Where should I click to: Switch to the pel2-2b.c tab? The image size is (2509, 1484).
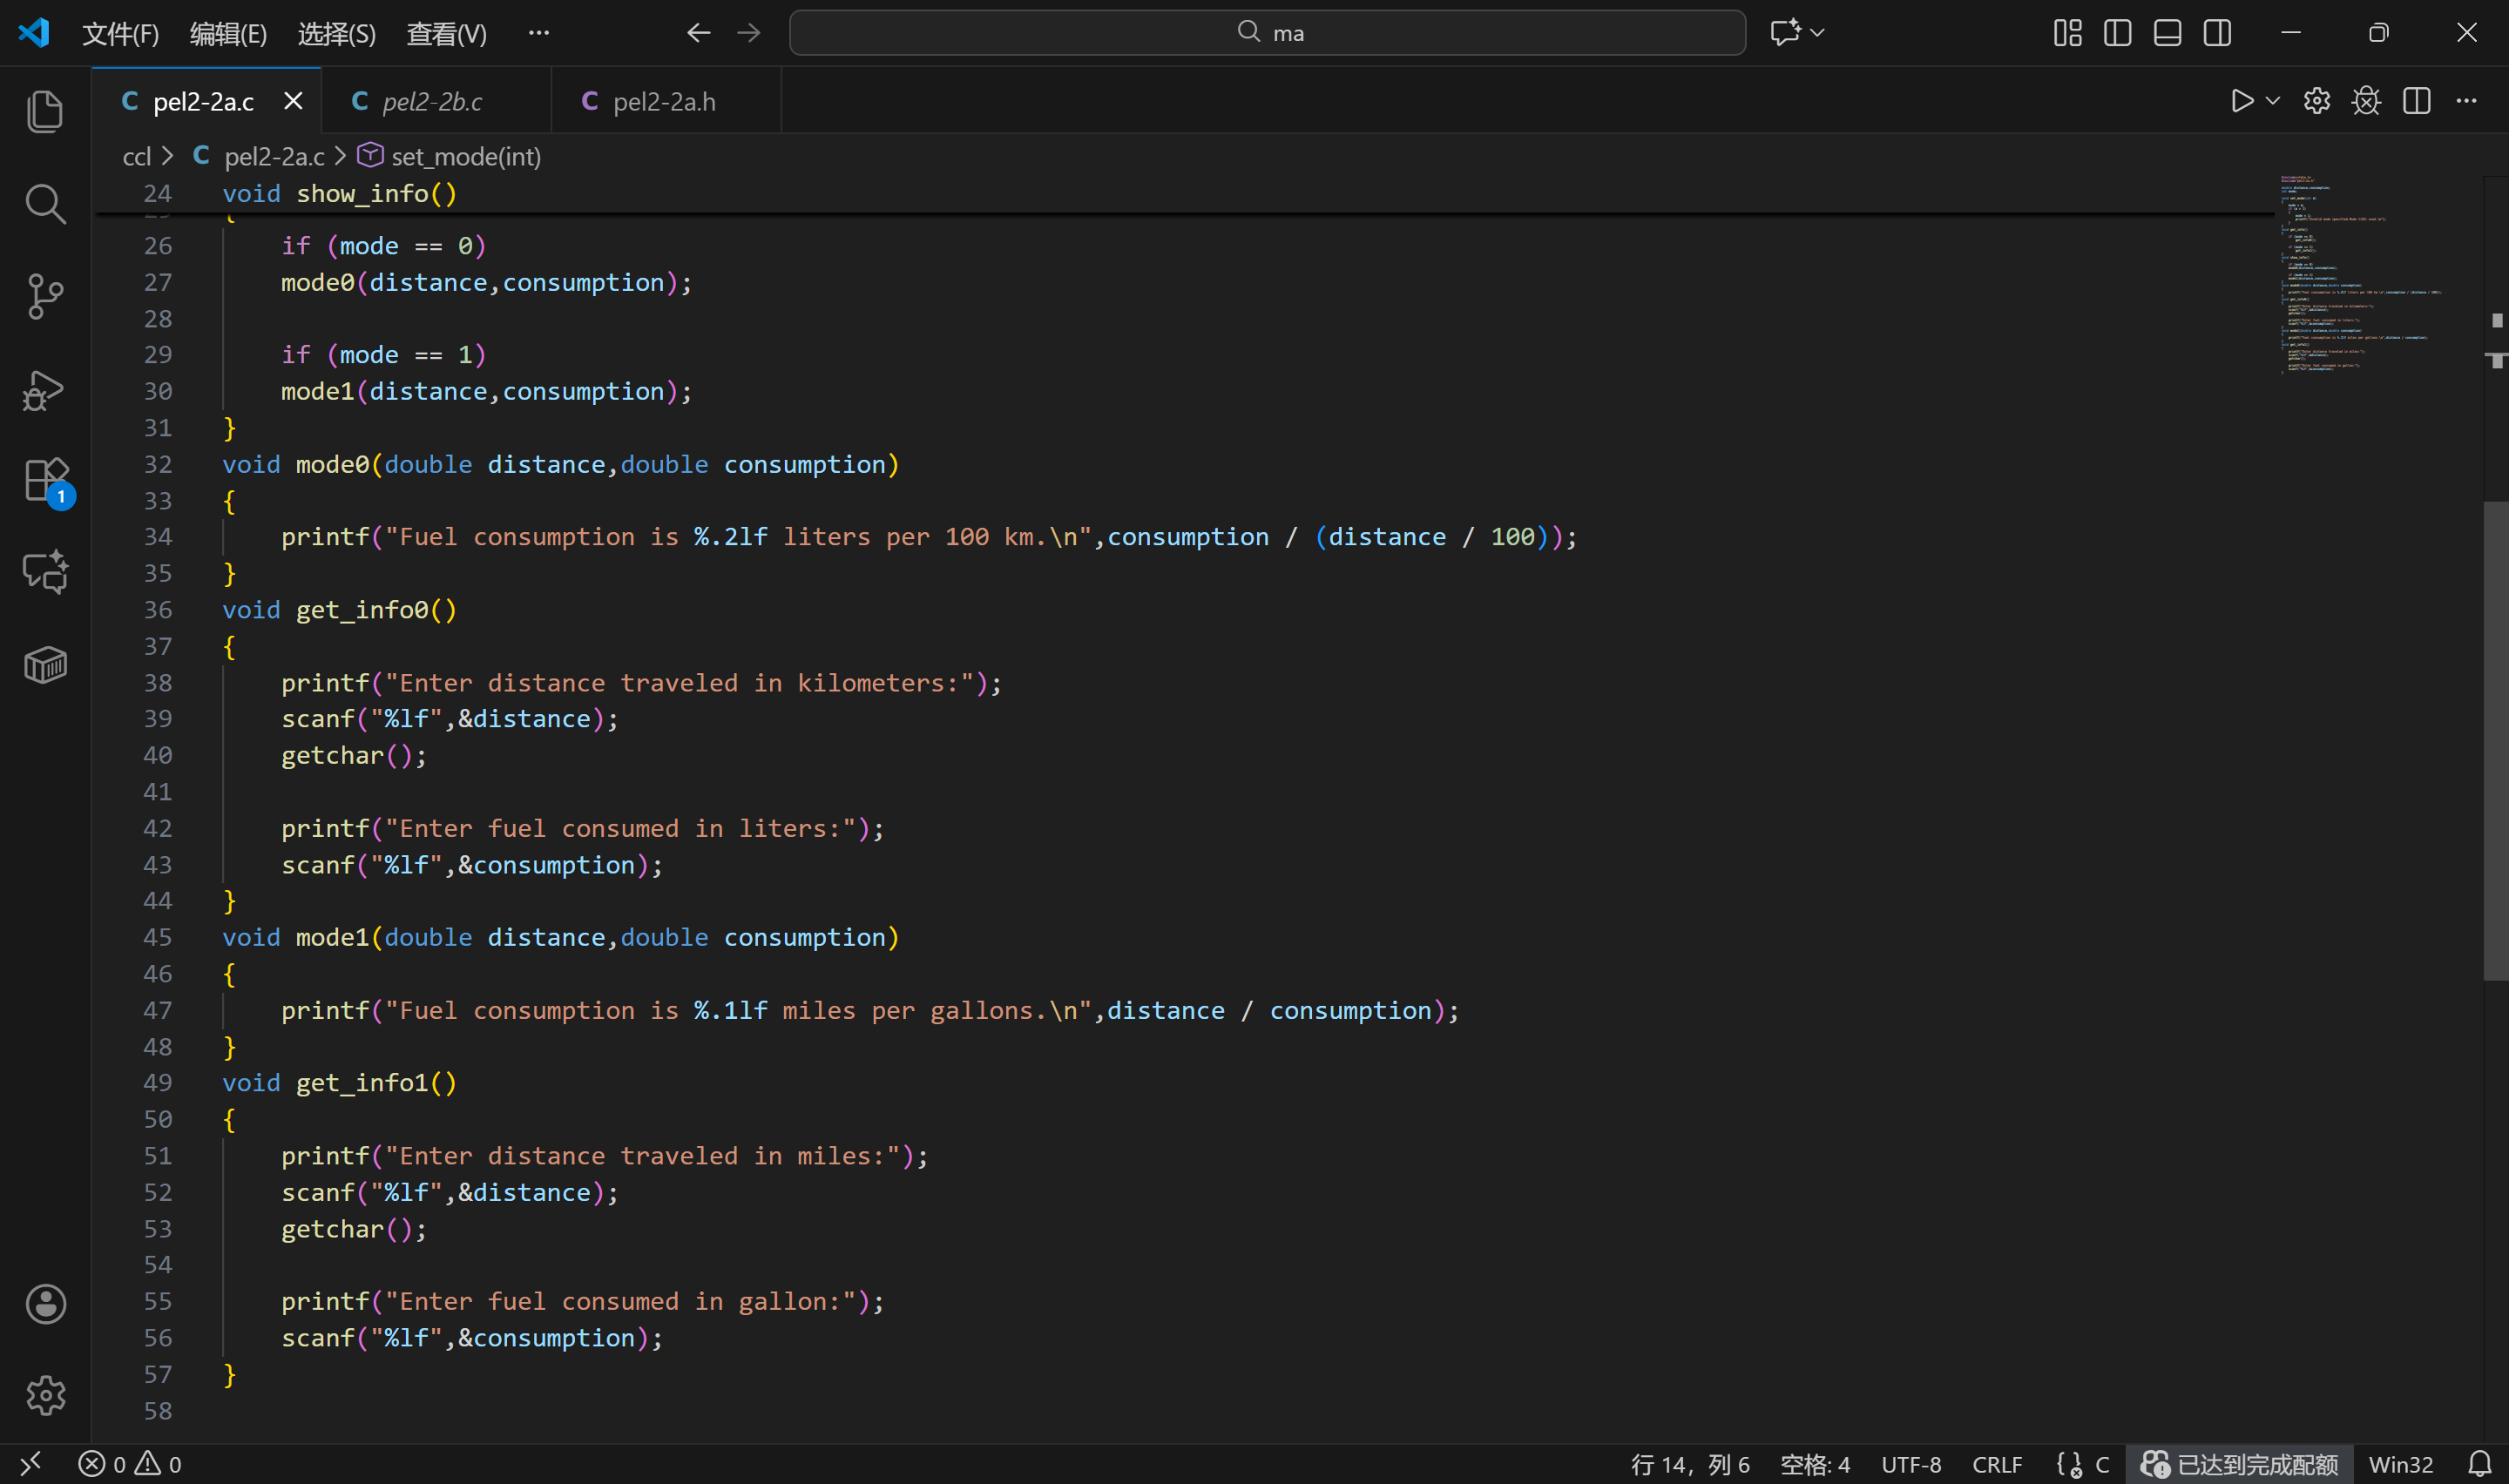tap(432, 101)
